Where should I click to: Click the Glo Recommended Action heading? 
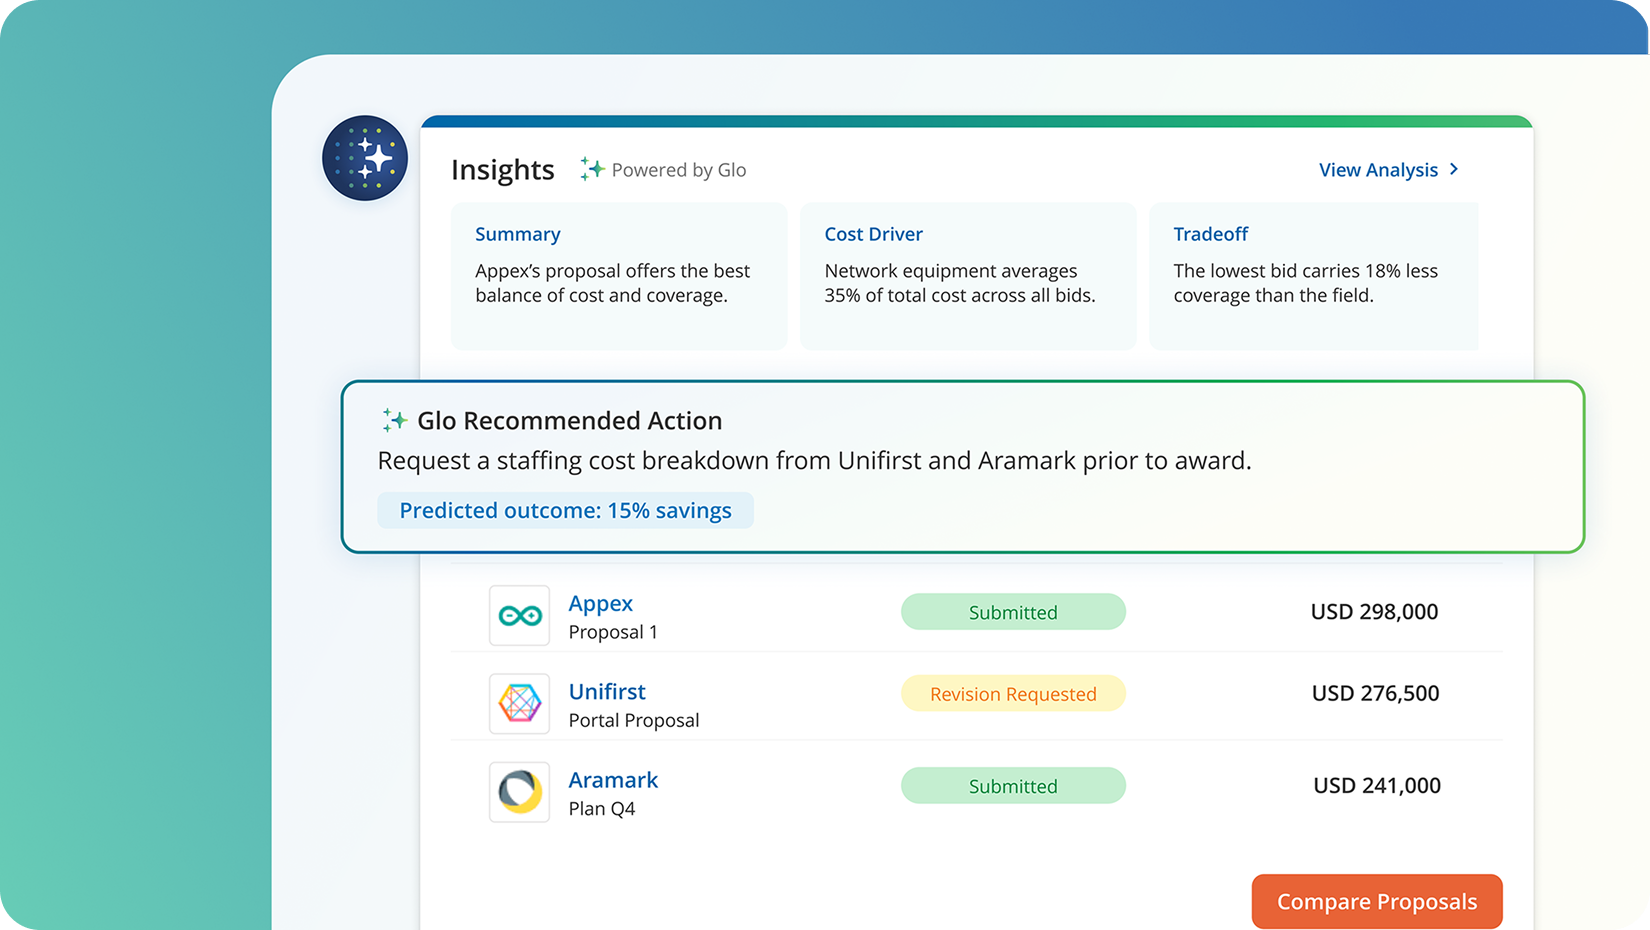570,421
